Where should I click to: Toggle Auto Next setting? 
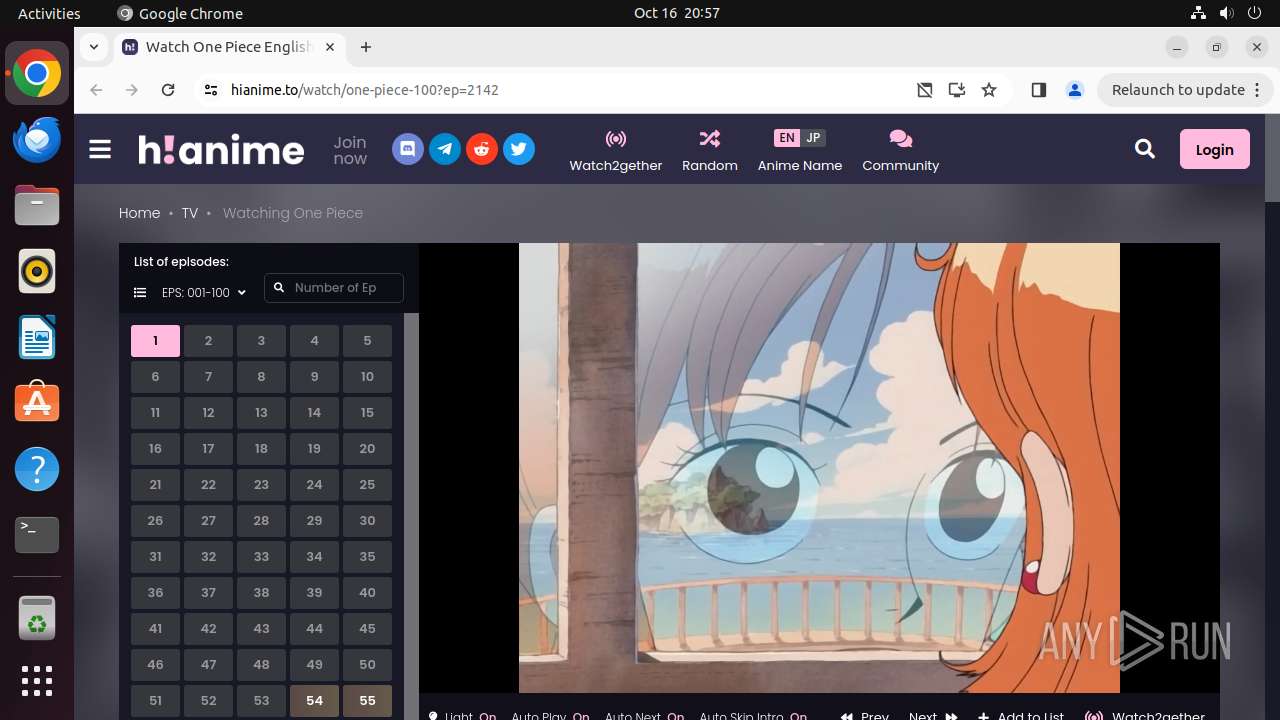(644, 715)
